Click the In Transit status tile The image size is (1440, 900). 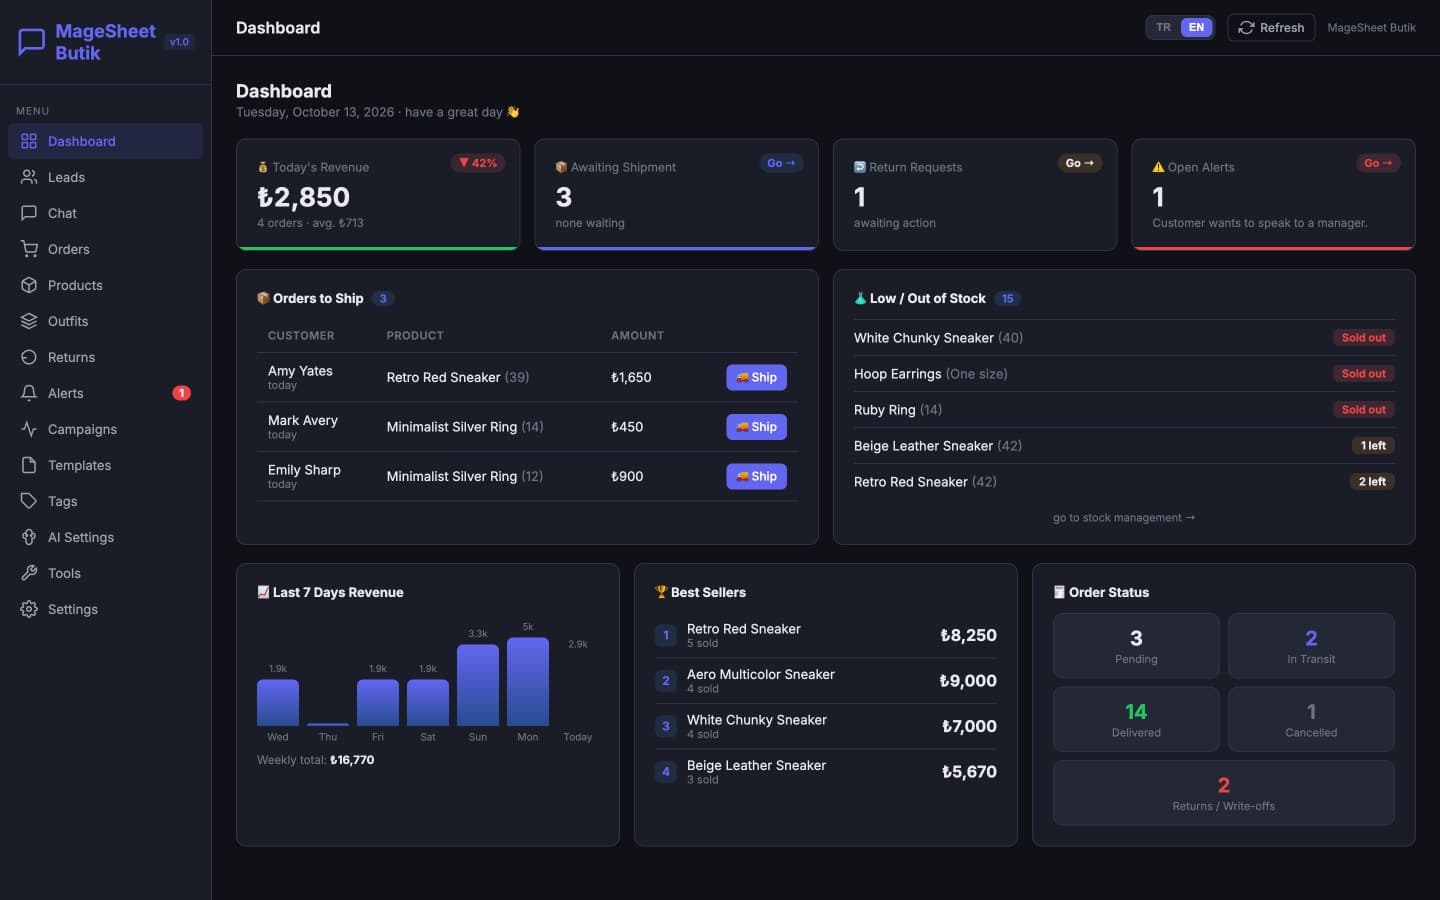pyautogui.click(x=1311, y=646)
